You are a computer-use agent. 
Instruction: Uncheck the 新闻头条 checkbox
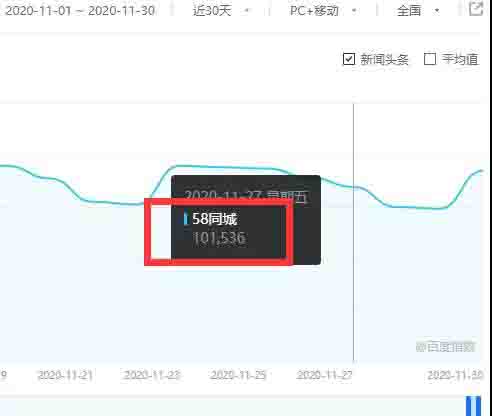[x=349, y=59]
